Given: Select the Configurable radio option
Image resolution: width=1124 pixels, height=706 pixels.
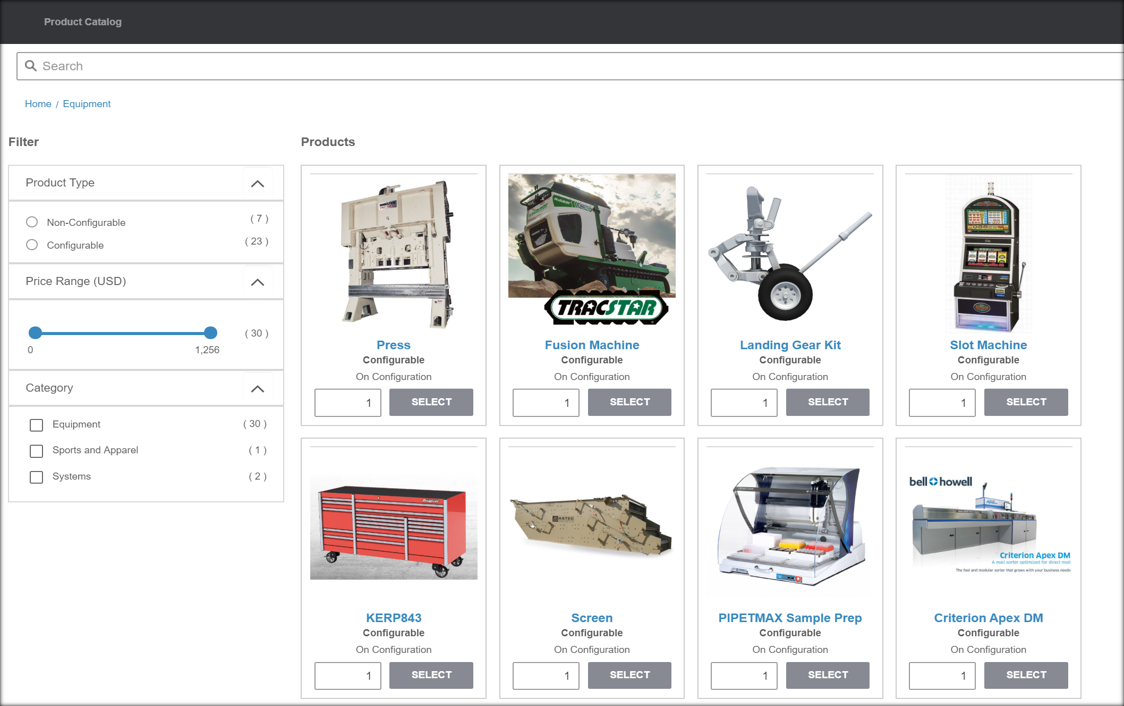Looking at the screenshot, I should point(32,244).
